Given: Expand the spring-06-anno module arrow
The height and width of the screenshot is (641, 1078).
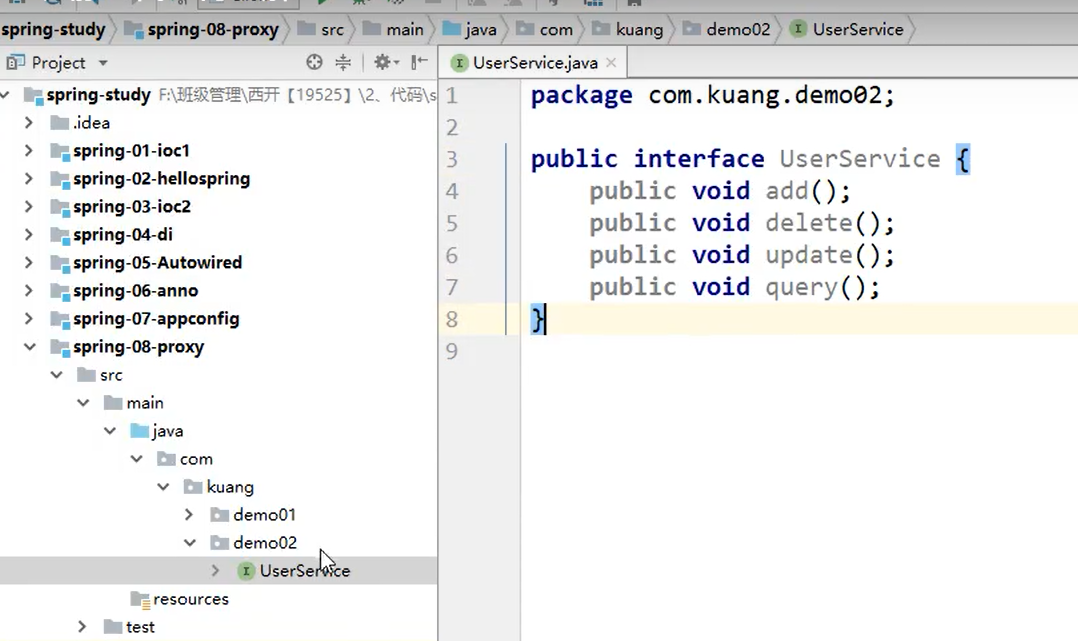Looking at the screenshot, I should 29,291.
